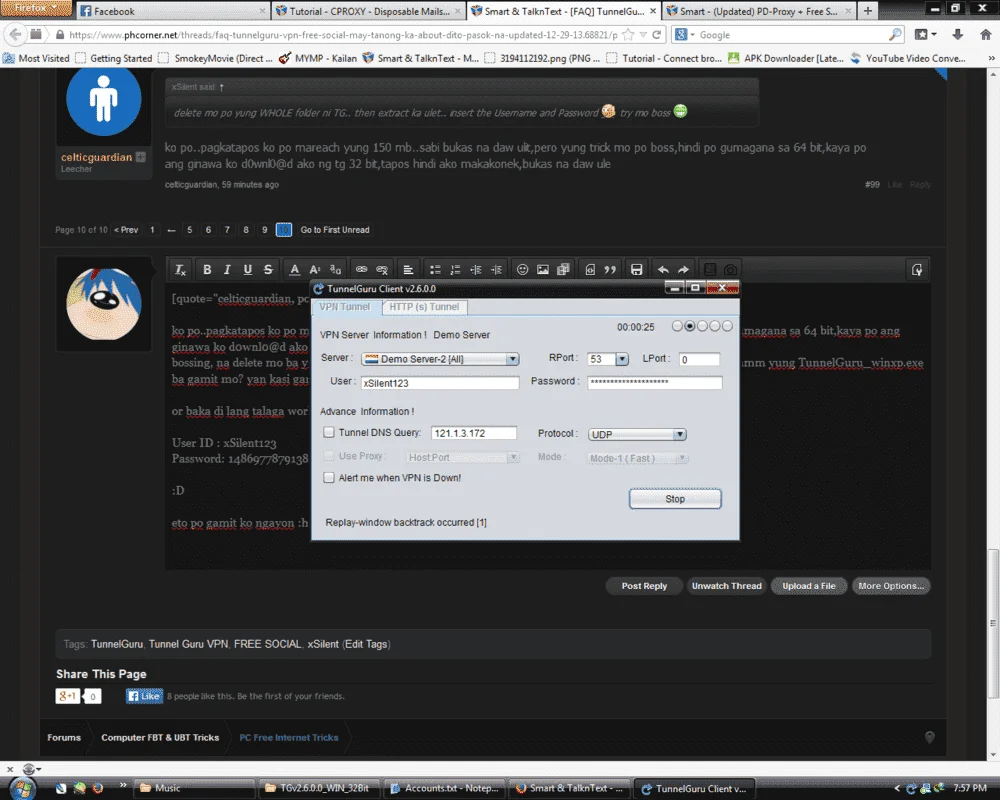
Task: Enable the Tunnel DNS Query checkbox
Action: tap(328, 433)
